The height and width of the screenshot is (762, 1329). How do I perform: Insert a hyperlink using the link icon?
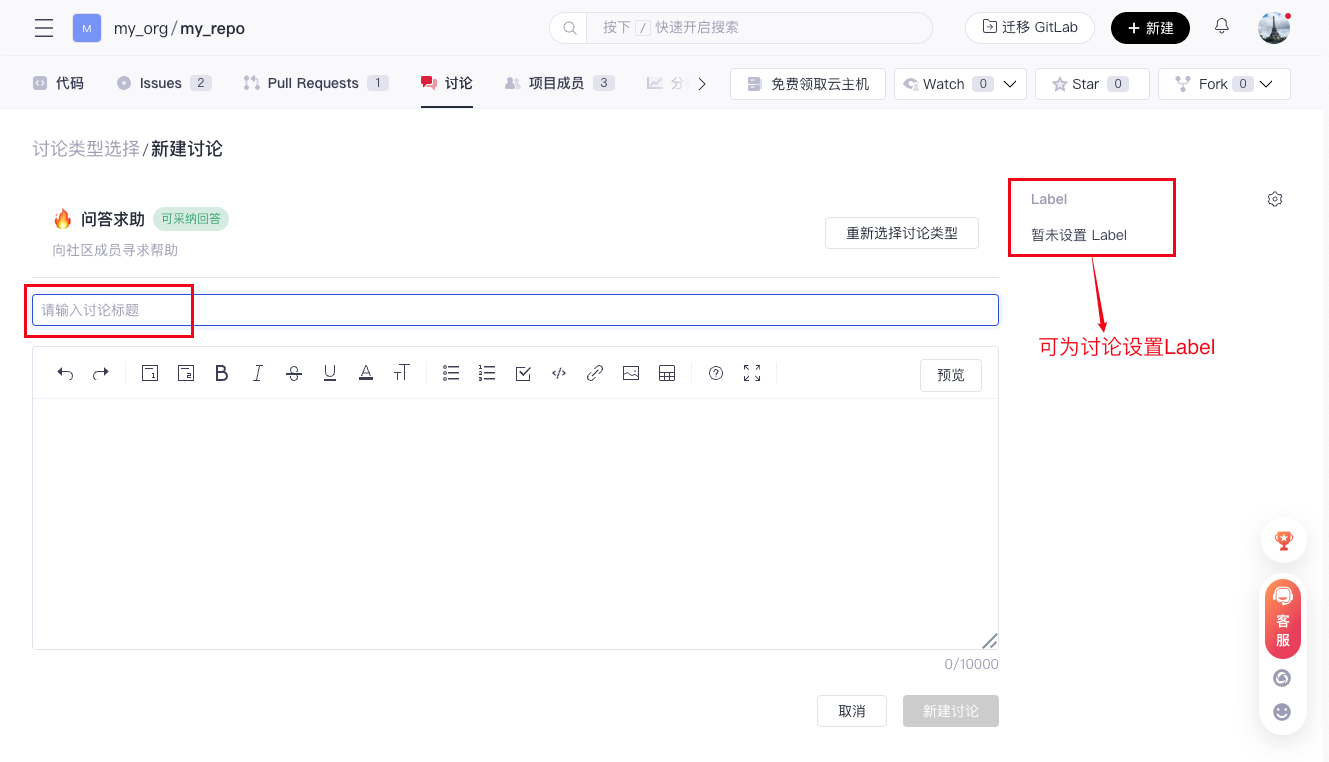coord(595,373)
